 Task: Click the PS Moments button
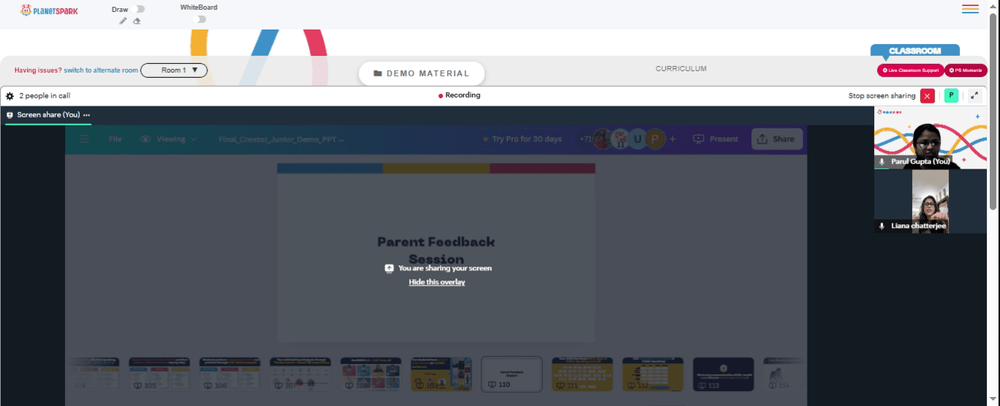click(966, 70)
